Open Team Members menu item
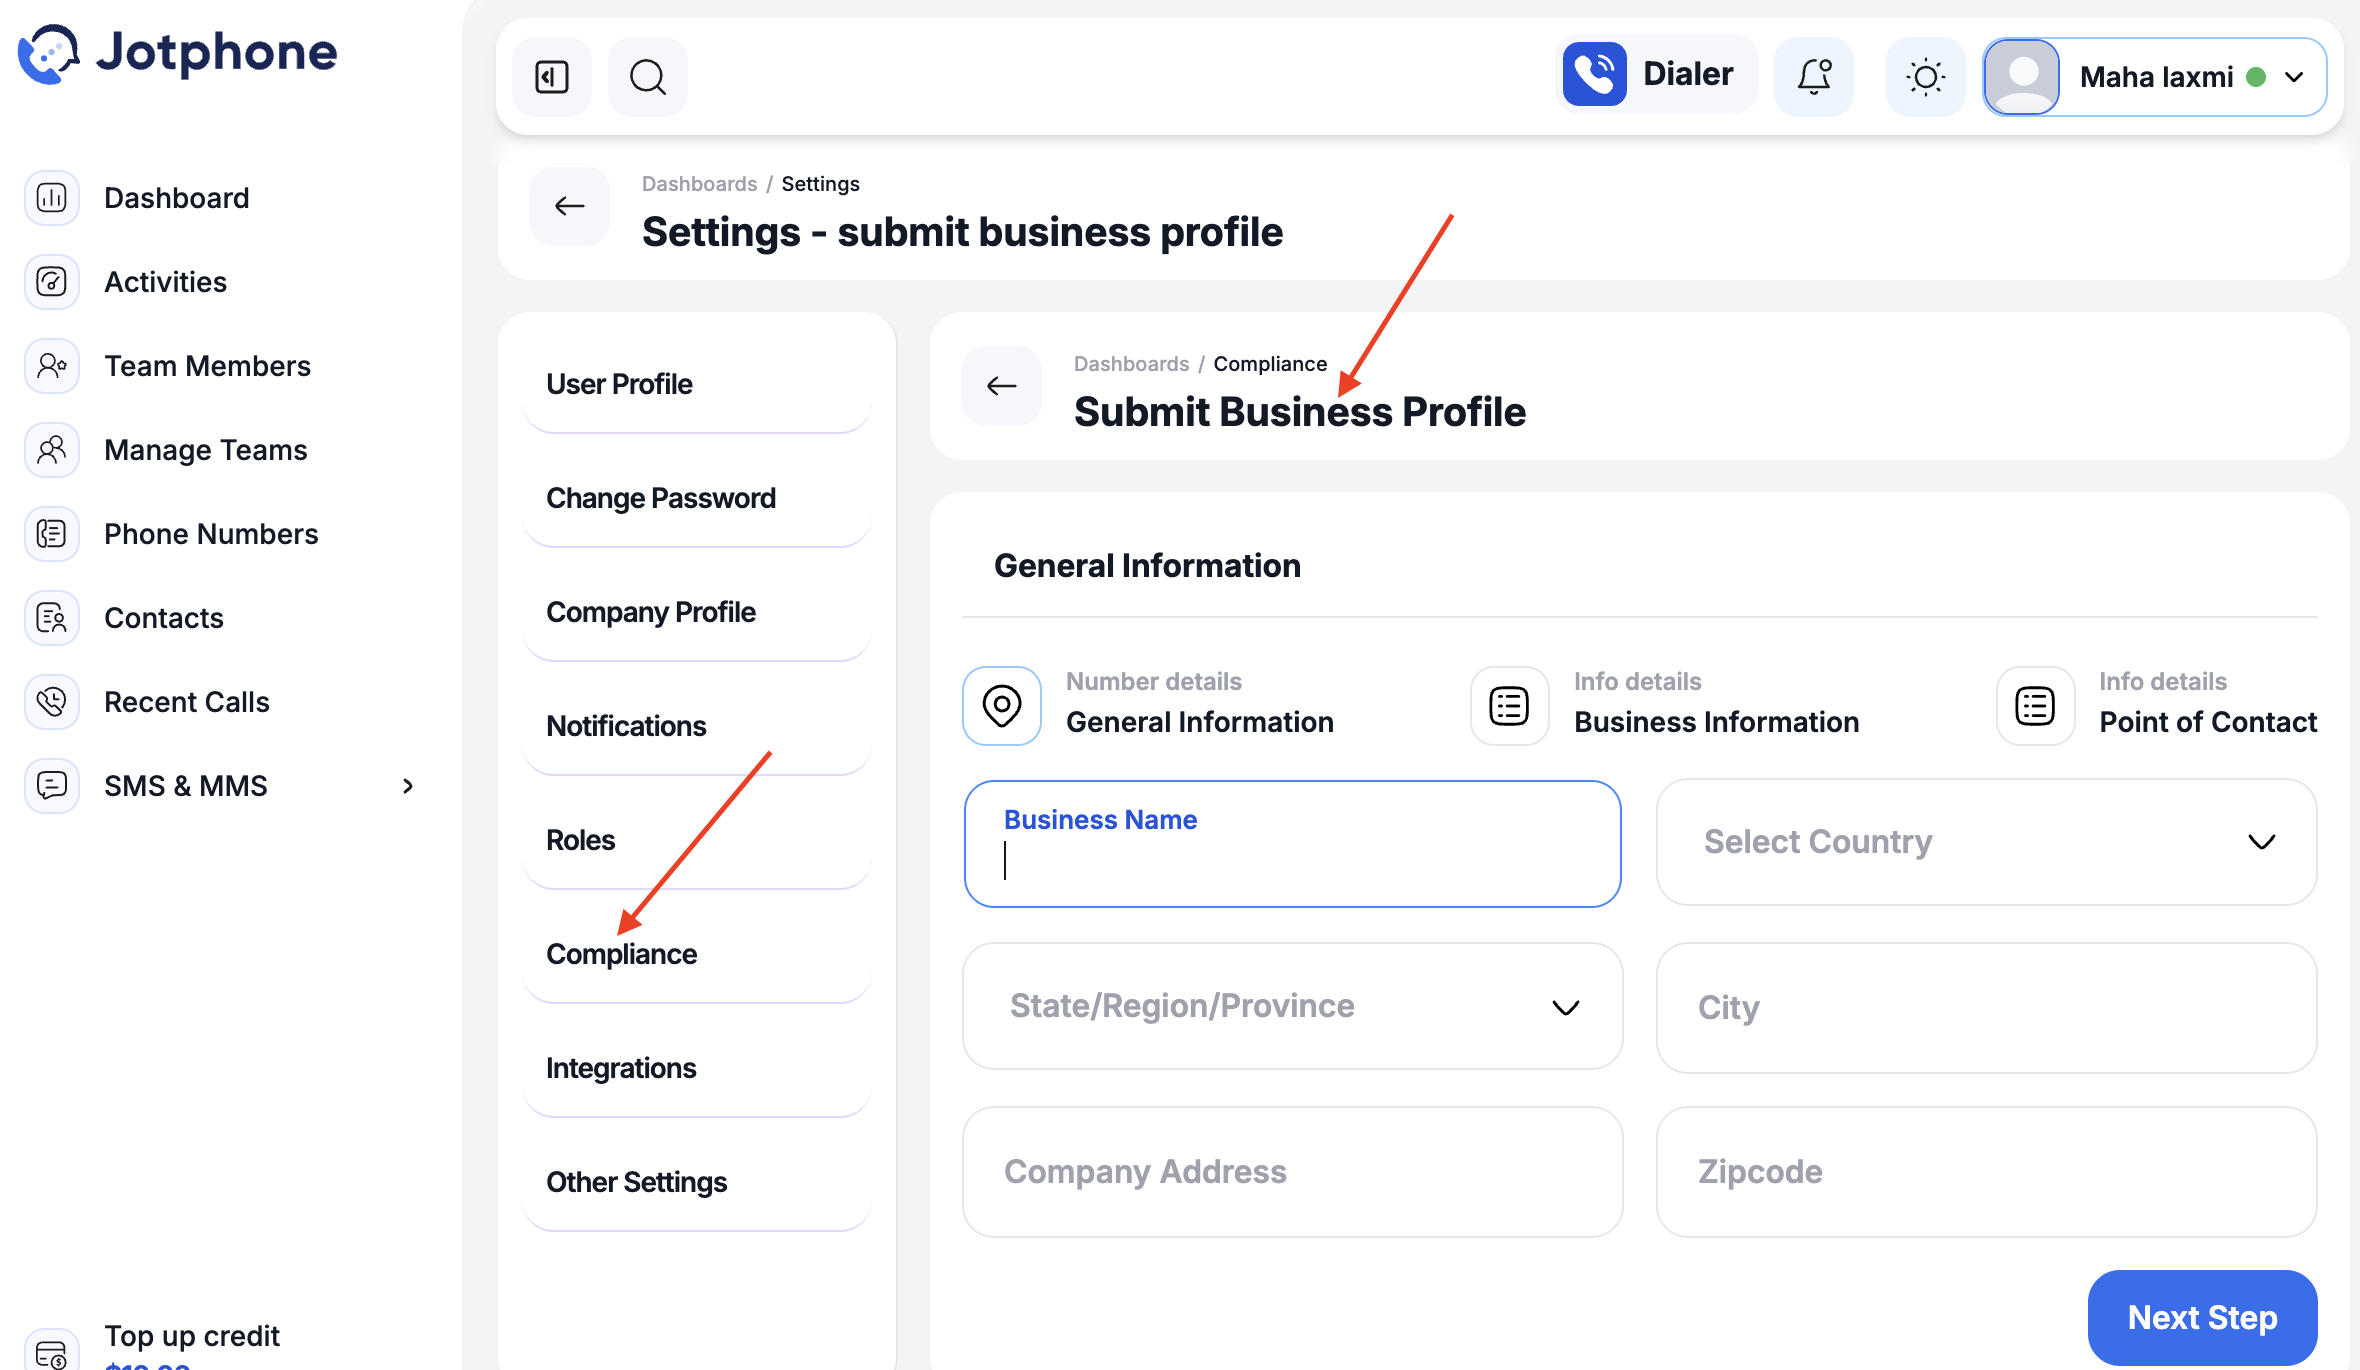This screenshot has width=2360, height=1370. pyautogui.click(x=208, y=366)
